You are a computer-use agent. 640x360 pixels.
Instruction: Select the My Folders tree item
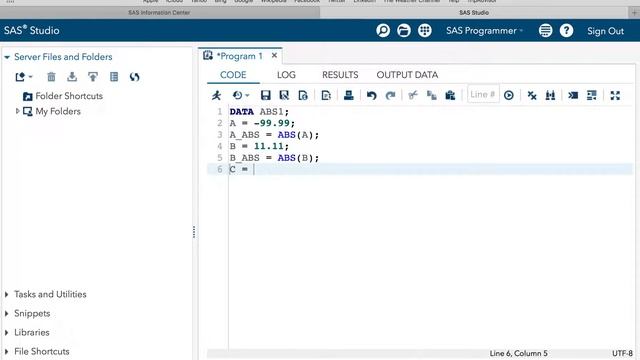point(52,111)
